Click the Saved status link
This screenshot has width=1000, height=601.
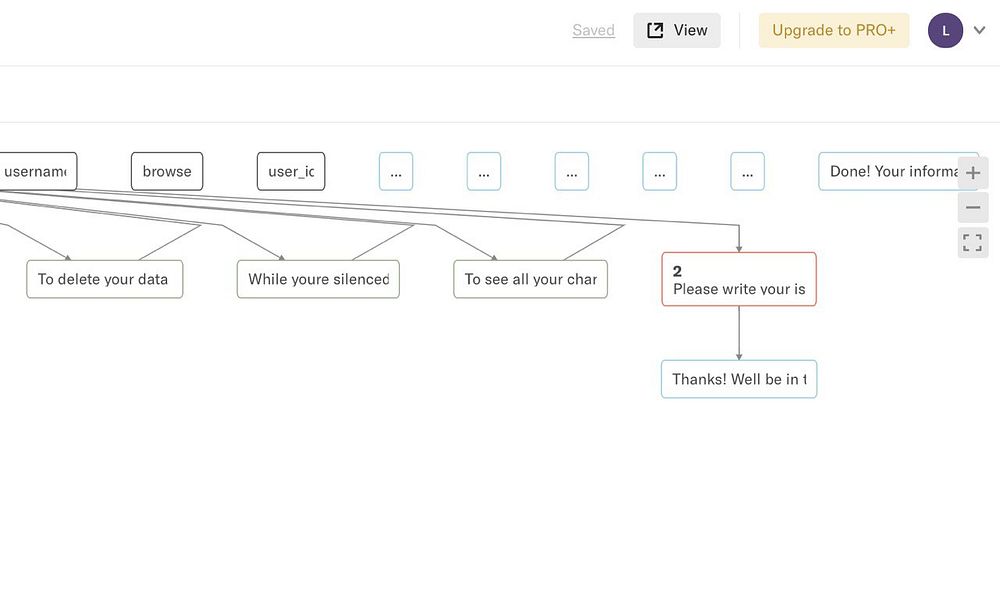coord(593,30)
